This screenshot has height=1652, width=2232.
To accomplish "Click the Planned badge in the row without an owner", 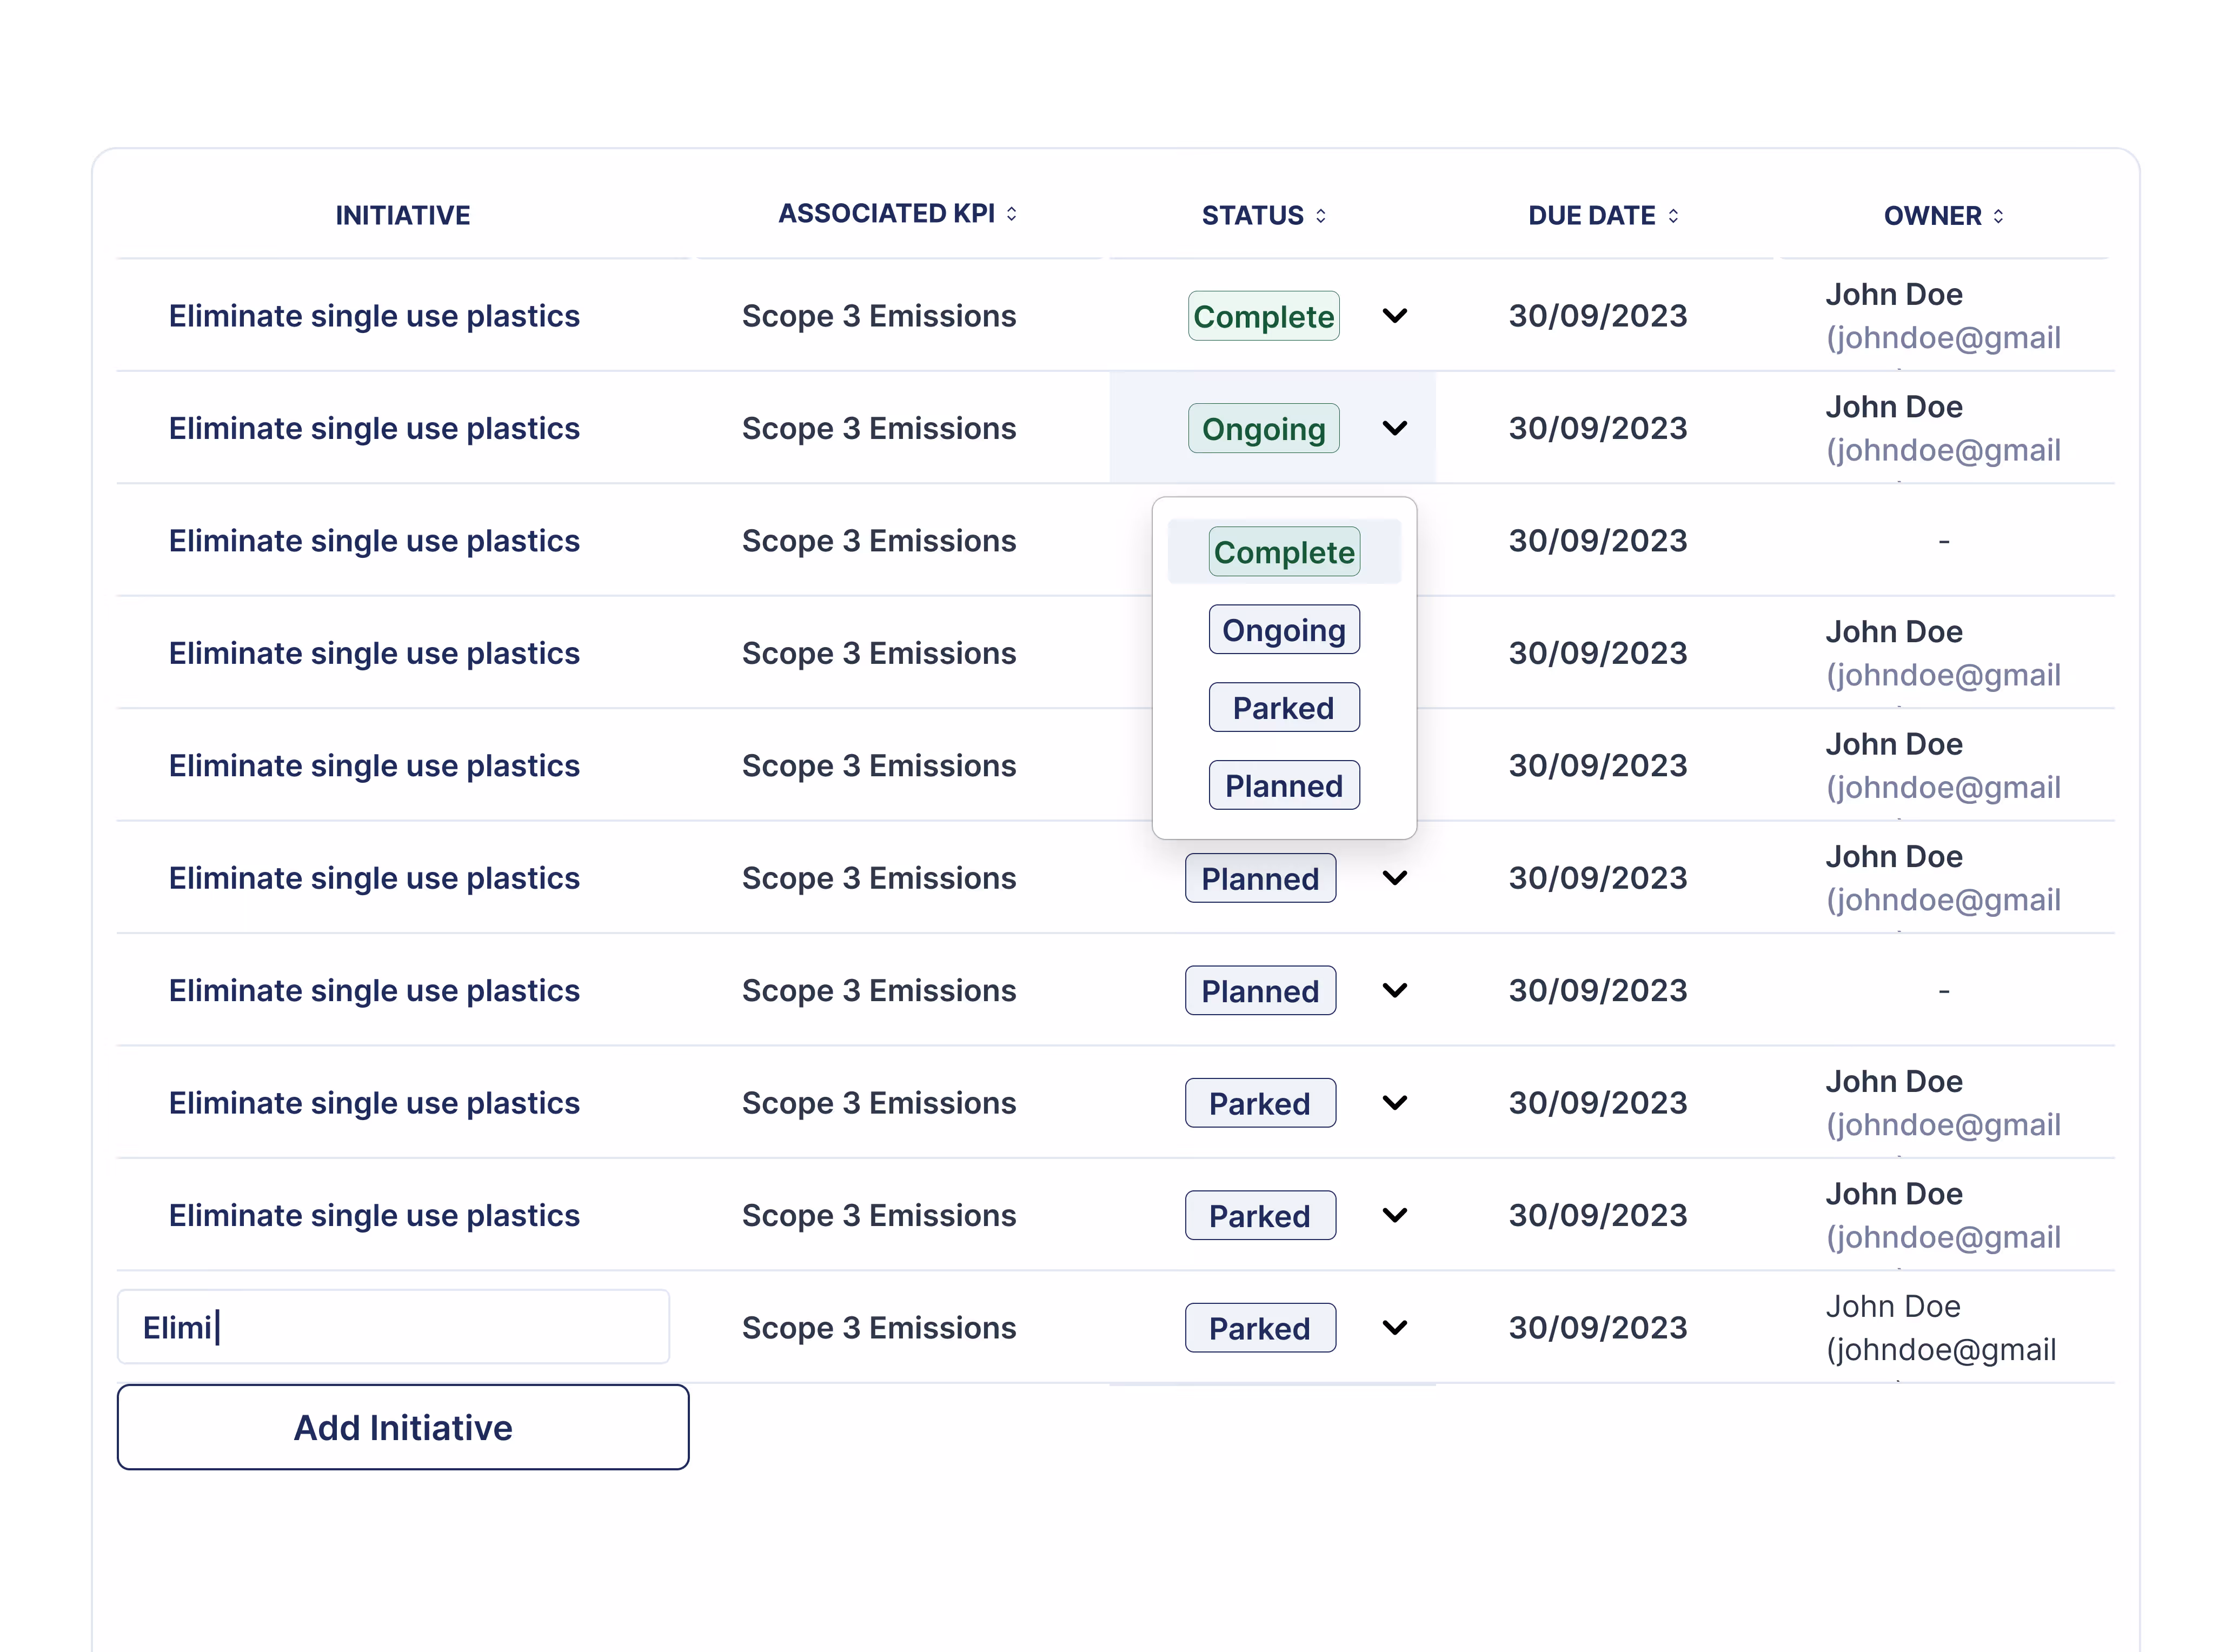I will point(1260,991).
